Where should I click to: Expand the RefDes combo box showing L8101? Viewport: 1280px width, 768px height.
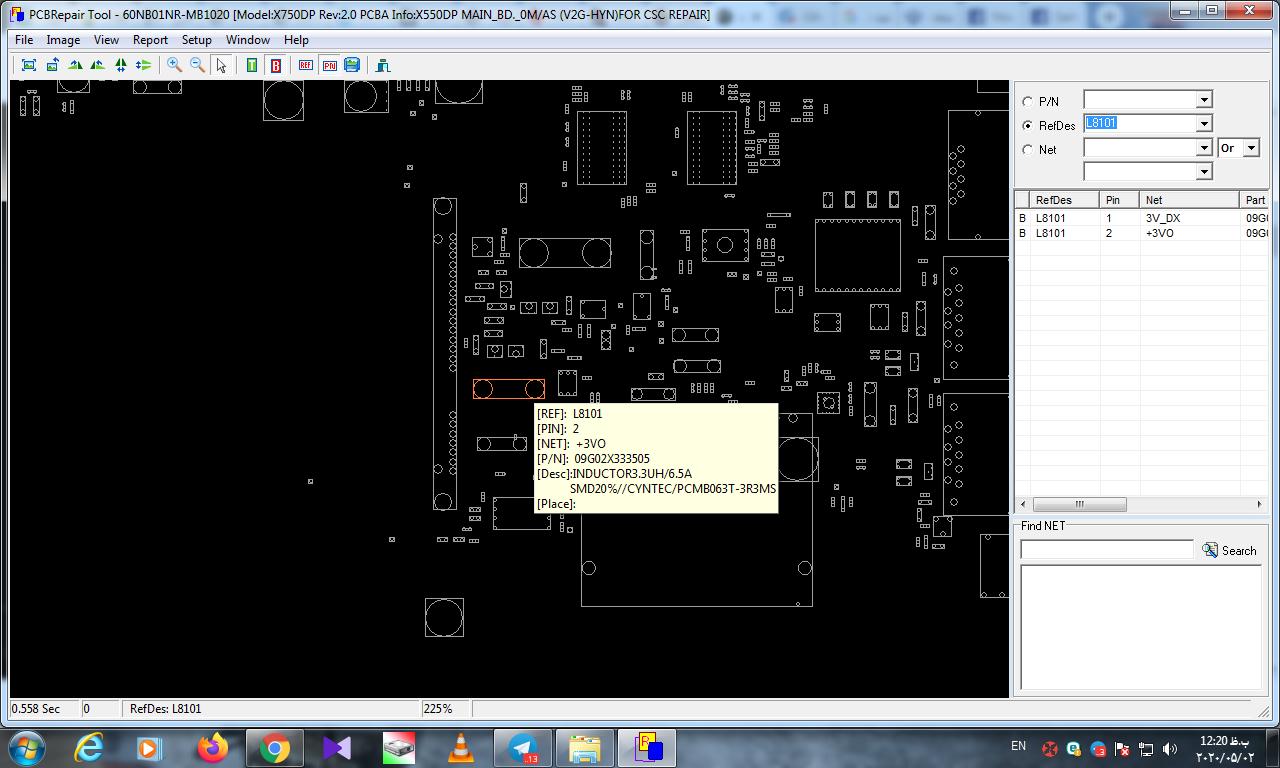point(1204,124)
